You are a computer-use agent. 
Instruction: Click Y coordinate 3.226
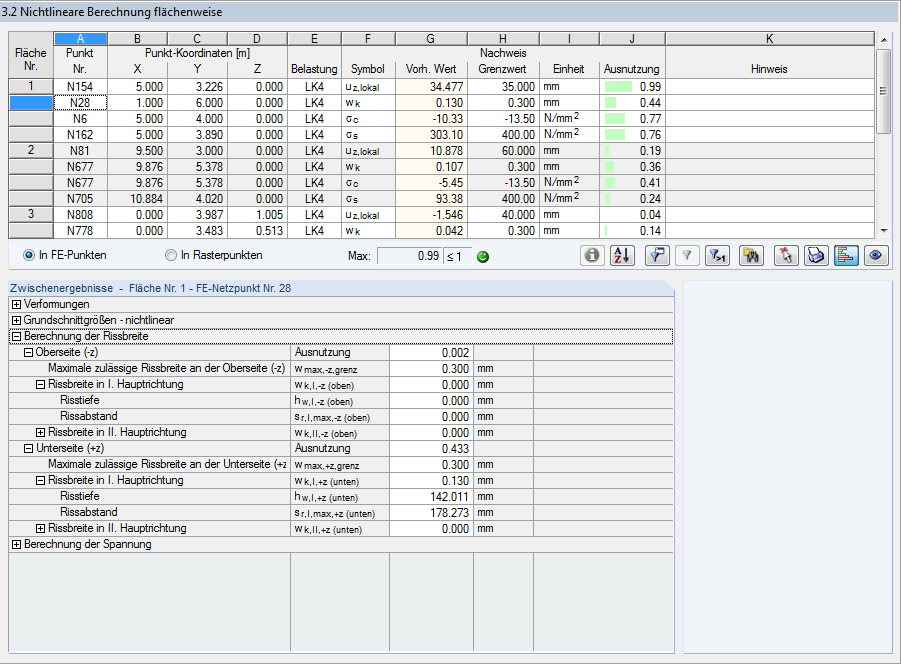(198, 87)
